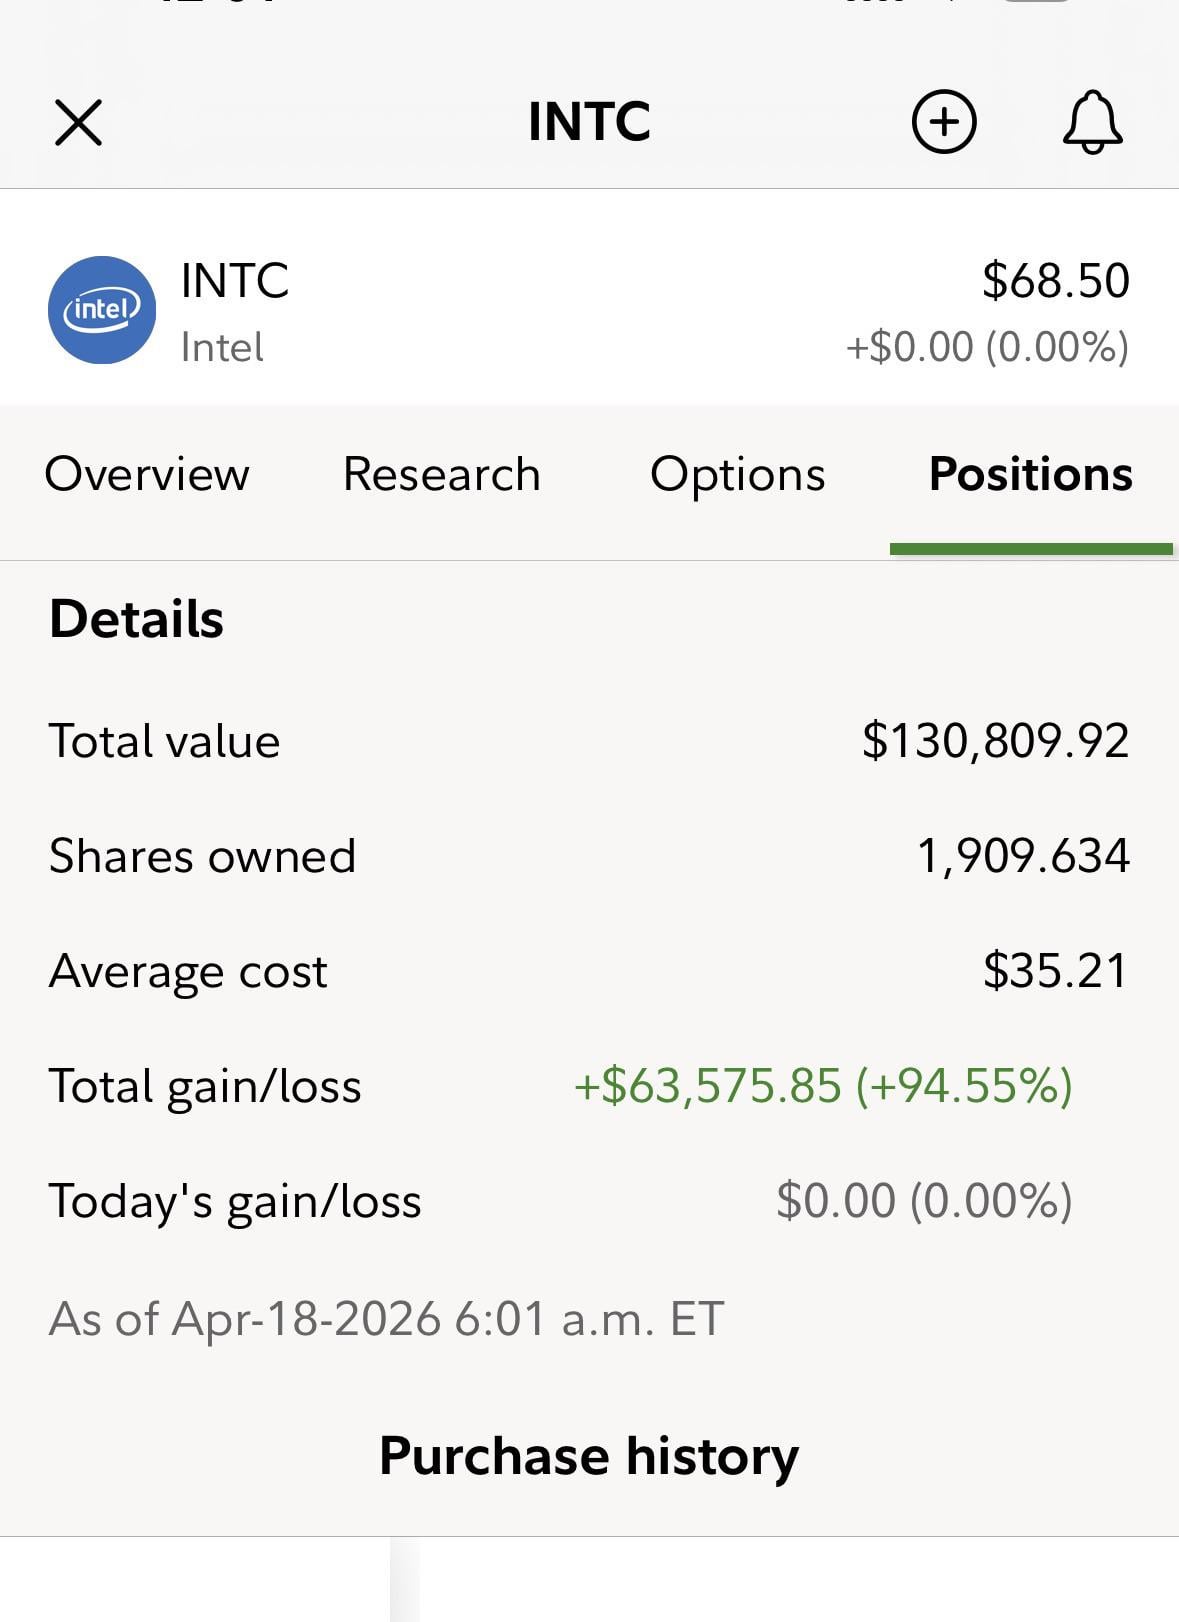Switch to the Overview tab
Image resolution: width=1179 pixels, height=1622 pixels.
(x=147, y=474)
